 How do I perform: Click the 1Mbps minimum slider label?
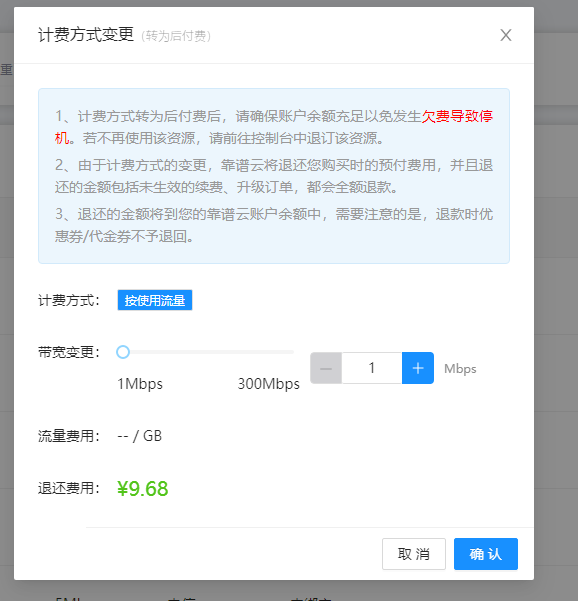pos(140,384)
